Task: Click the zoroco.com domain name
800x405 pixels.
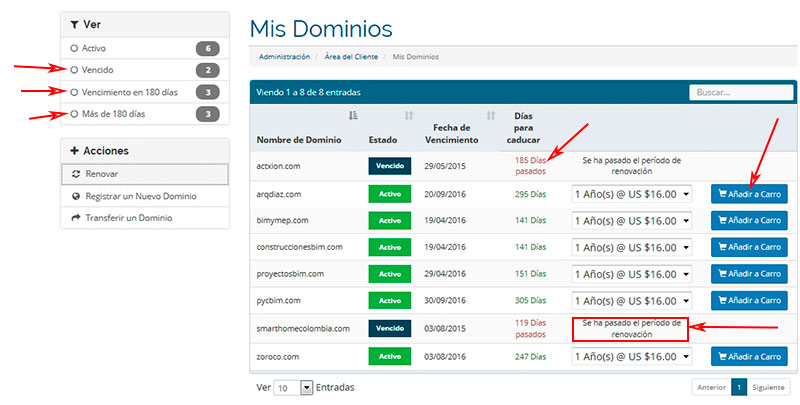Action: (x=278, y=357)
